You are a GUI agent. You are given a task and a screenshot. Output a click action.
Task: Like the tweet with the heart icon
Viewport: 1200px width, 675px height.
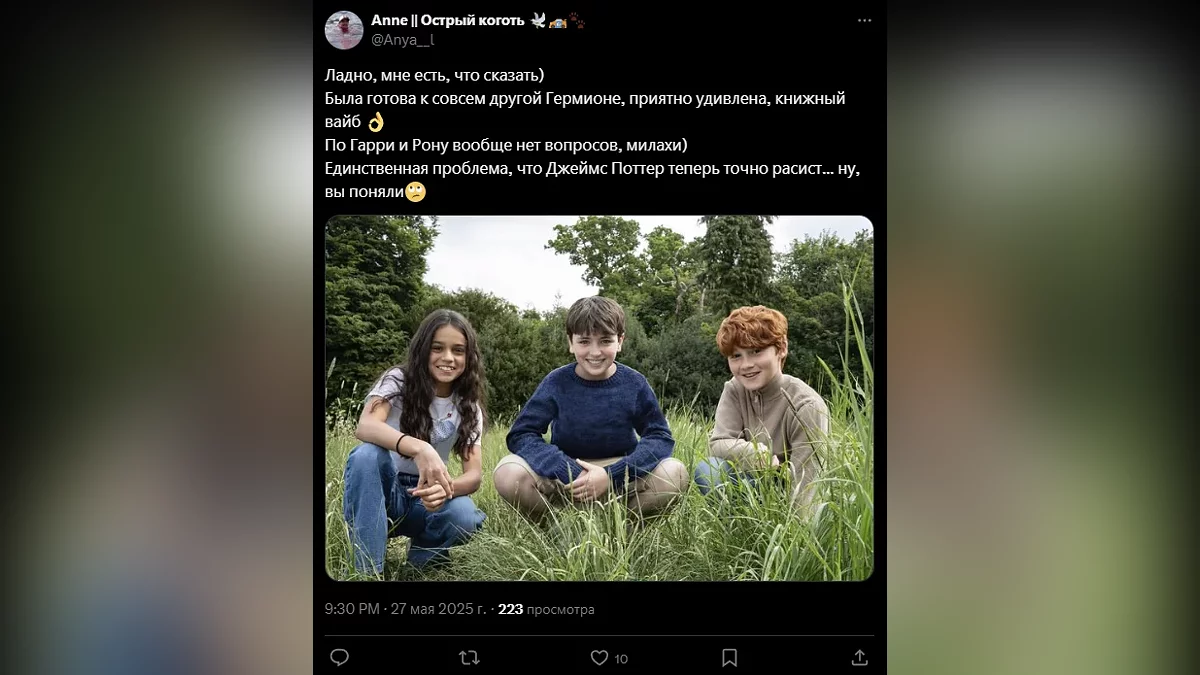click(599, 657)
